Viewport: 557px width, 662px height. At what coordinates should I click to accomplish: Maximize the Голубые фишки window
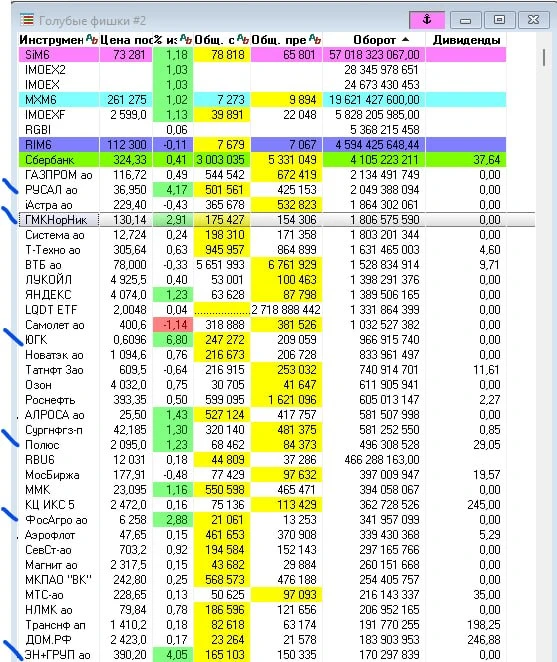coord(499,20)
